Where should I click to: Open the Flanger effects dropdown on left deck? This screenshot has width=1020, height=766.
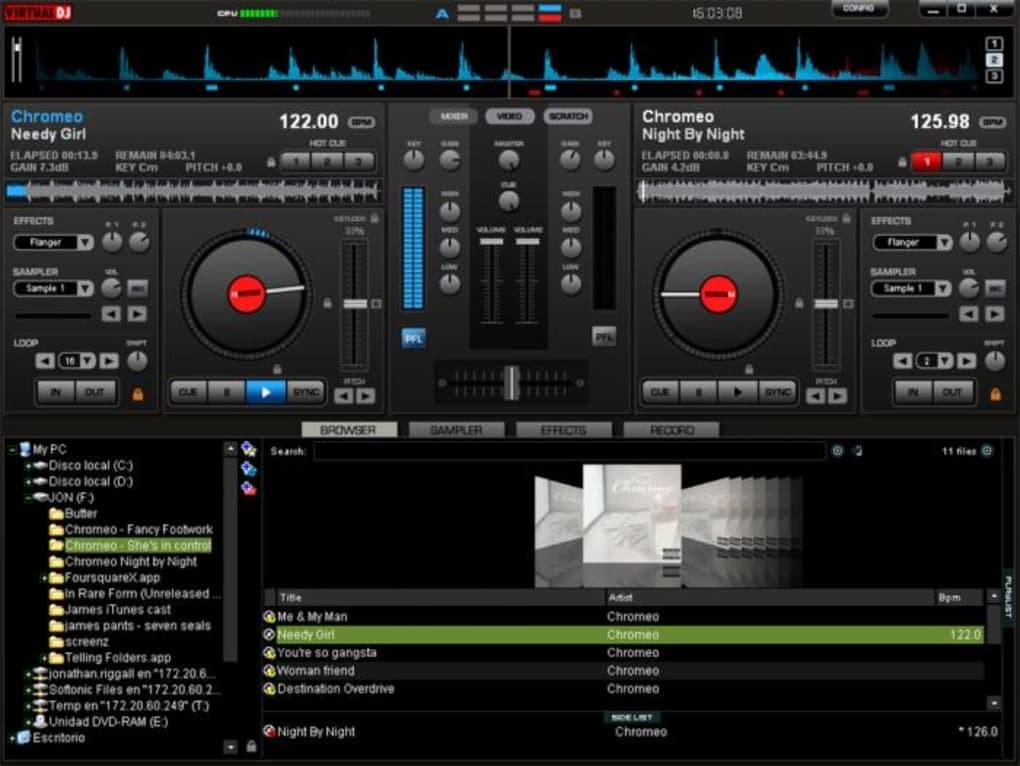(52, 242)
